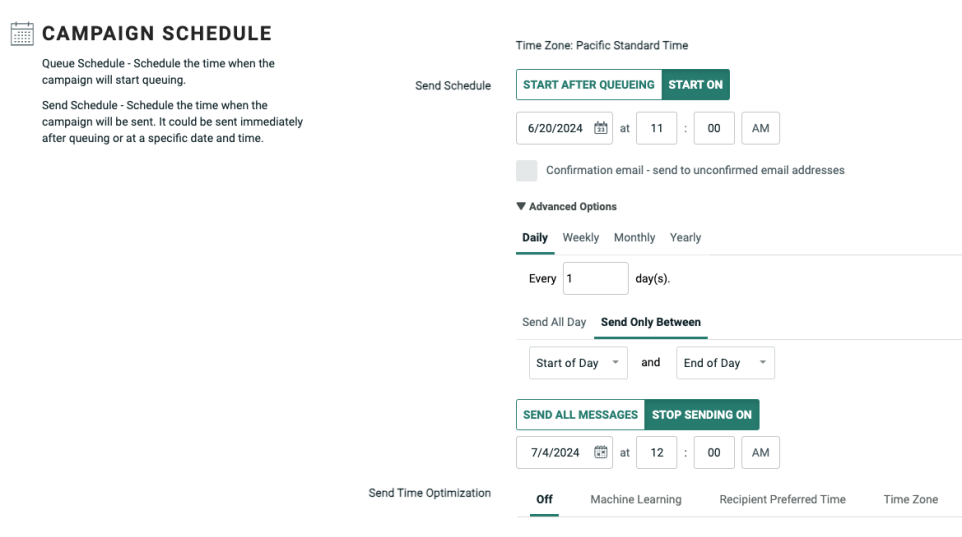Collapse the Advanced Options section

tap(567, 207)
